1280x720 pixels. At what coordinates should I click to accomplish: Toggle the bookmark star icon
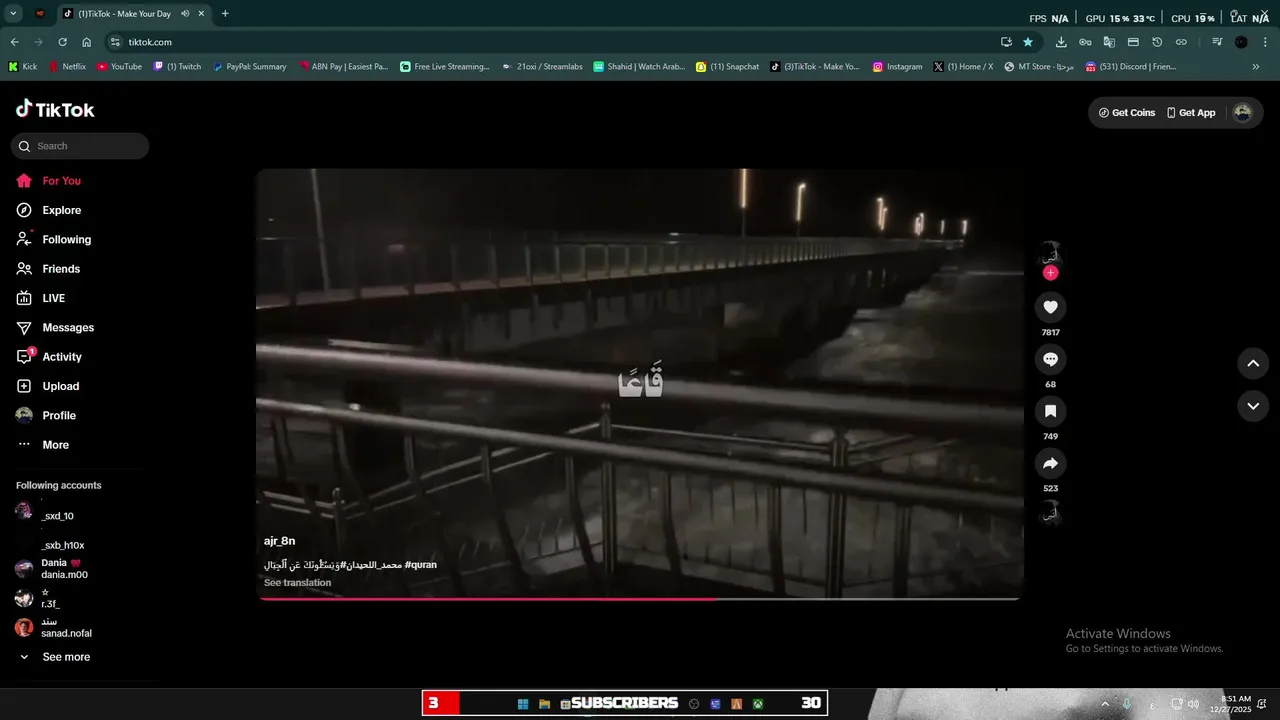1028,42
